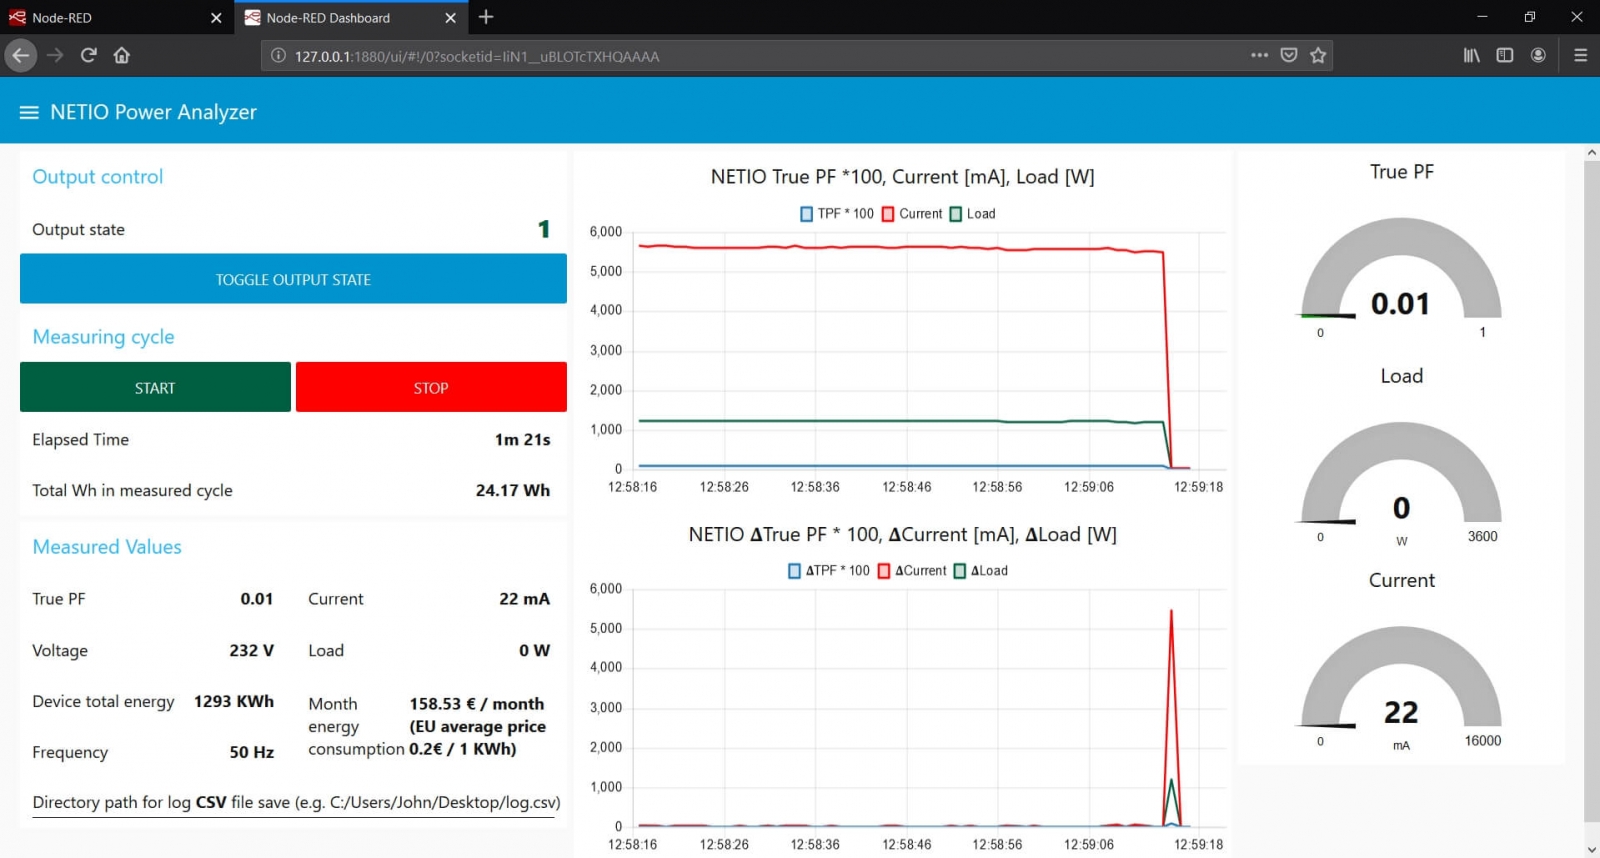Click the CSV log directory path field

click(x=293, y=803)
